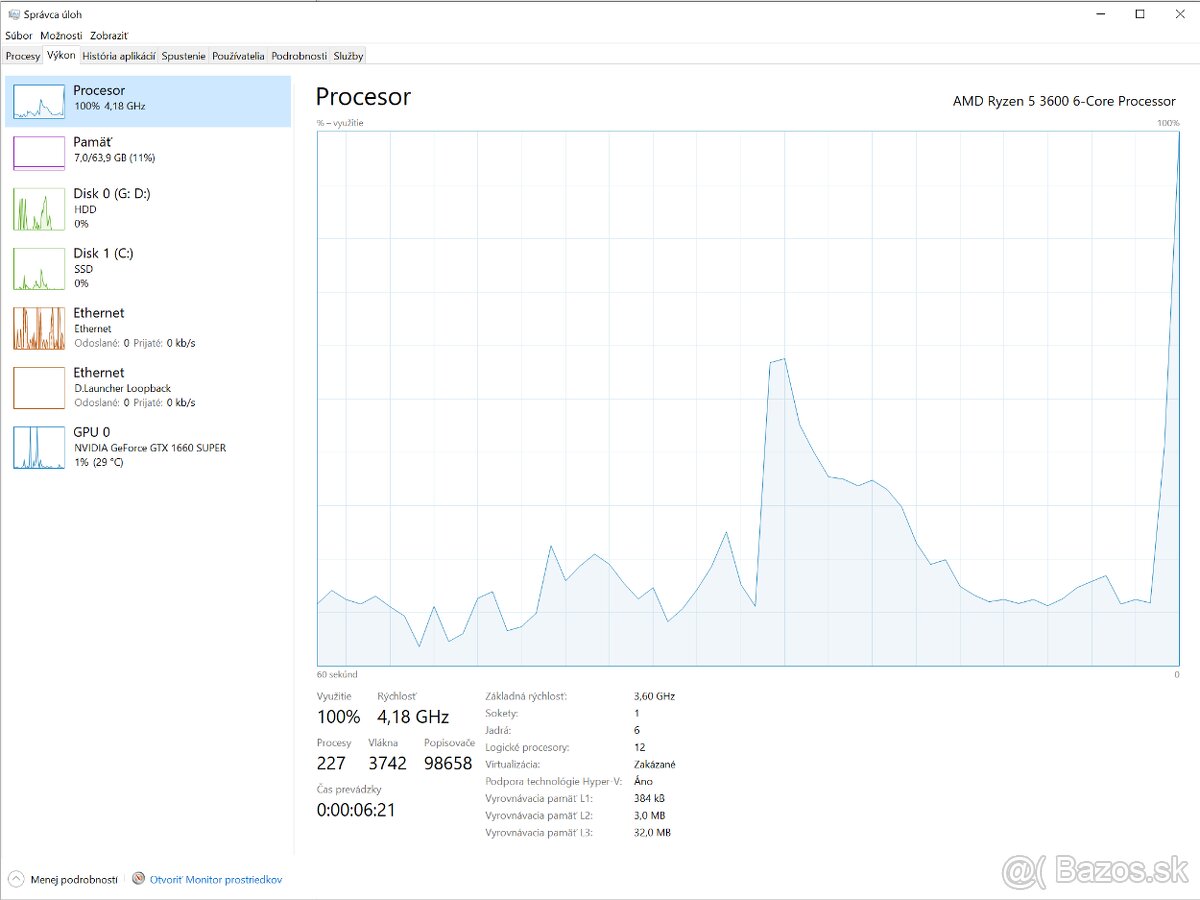1200x900 pixels.
Task: Open the Zobraziť menu
Action: pos(109,35)
